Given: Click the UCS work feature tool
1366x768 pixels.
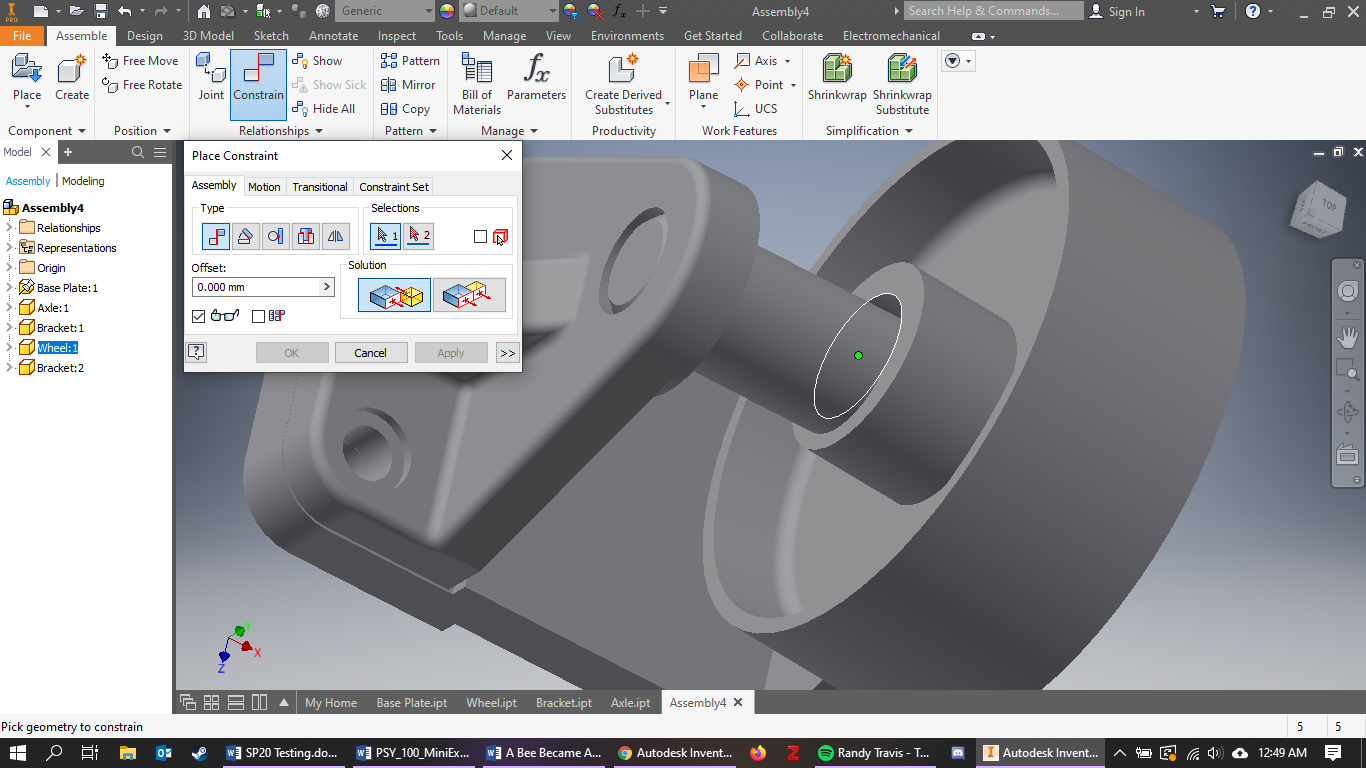Looking at the screenshot, I should [x=755, y=109].
